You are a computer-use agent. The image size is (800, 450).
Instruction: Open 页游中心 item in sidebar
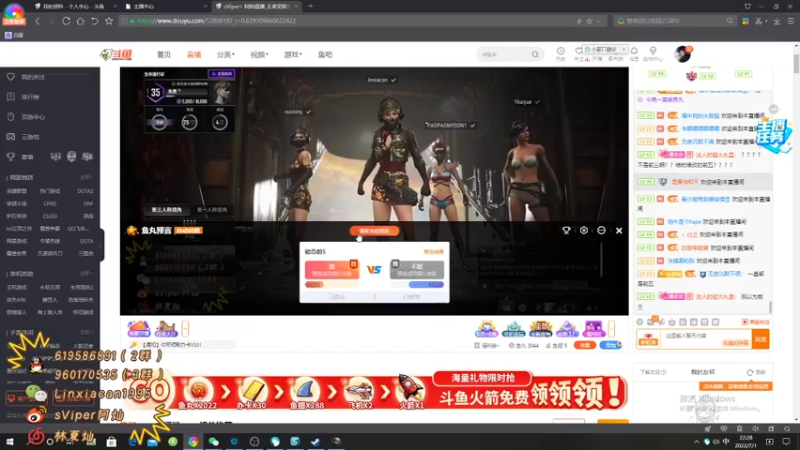26,117
